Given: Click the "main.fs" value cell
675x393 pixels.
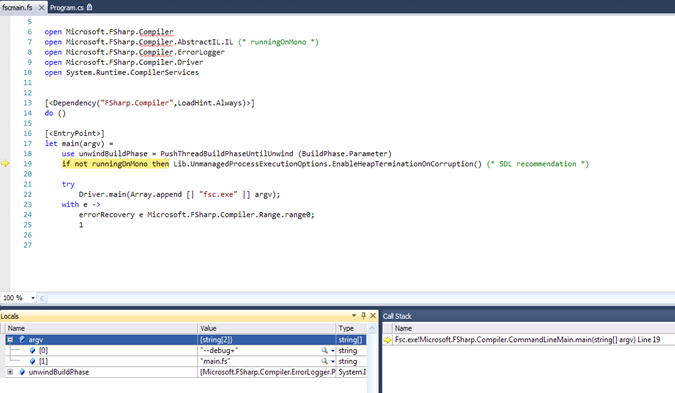Looking at the screenshot, I should coord(266,361).
